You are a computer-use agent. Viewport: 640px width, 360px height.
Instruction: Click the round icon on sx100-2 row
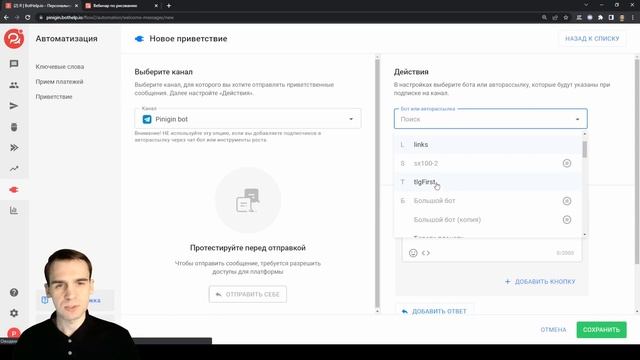coord(567,163)
